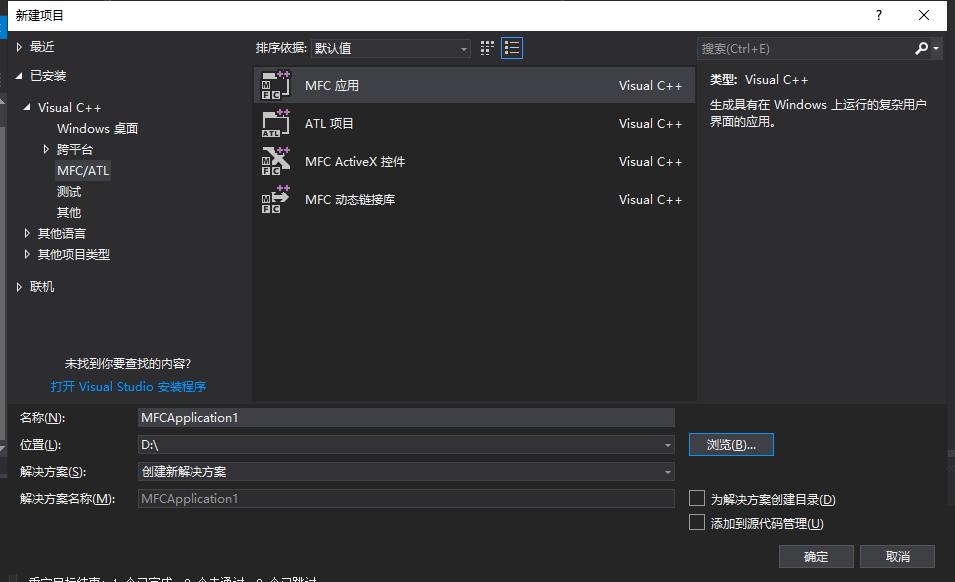
Task: Select the 其他 category under Visual C++
Action: click(69, 212)
